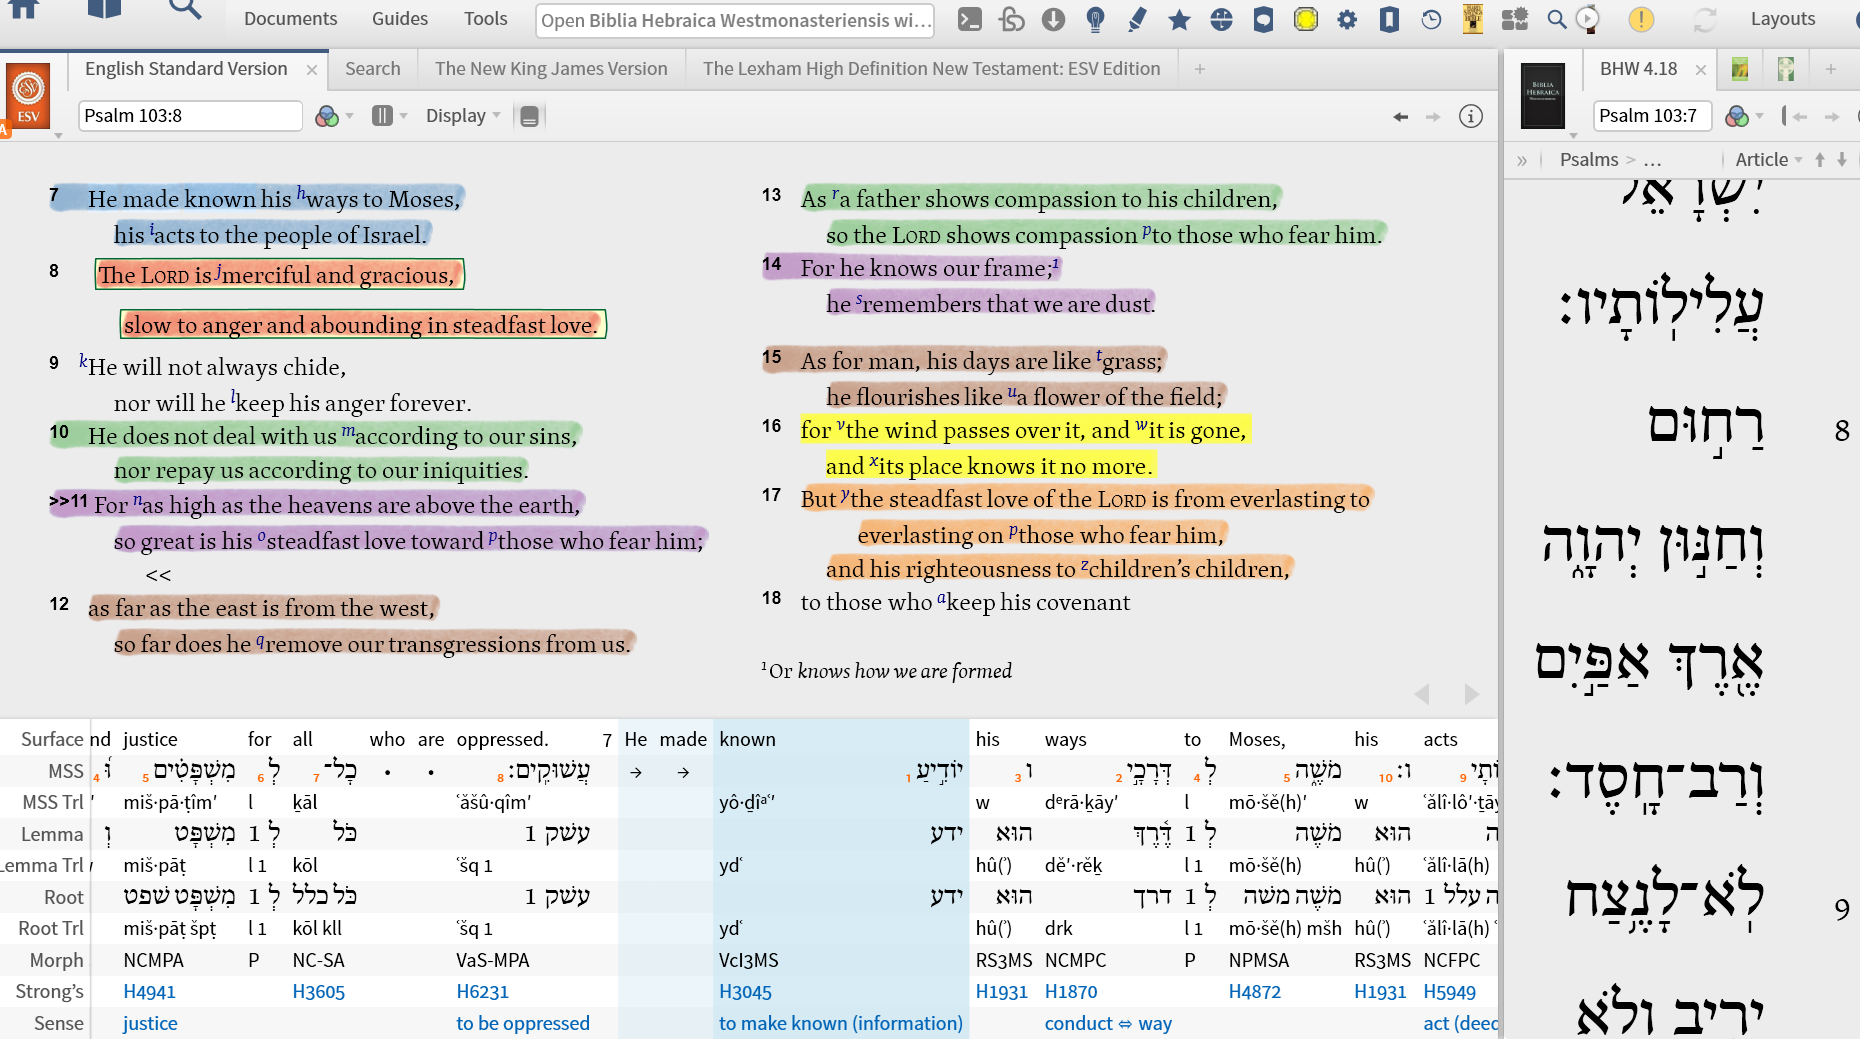Viewport: 1860px width, 1039px height.
Task: Show ESV resource information panel
Action: tap(1470, 117)
